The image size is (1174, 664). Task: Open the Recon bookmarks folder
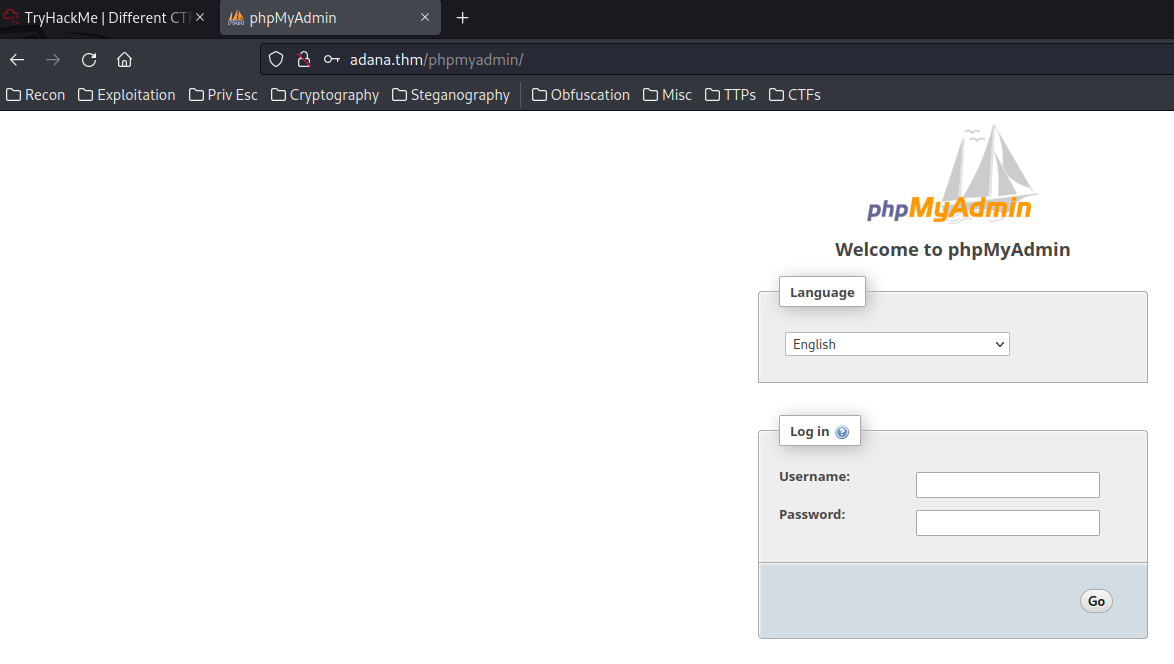pos(36,95)
